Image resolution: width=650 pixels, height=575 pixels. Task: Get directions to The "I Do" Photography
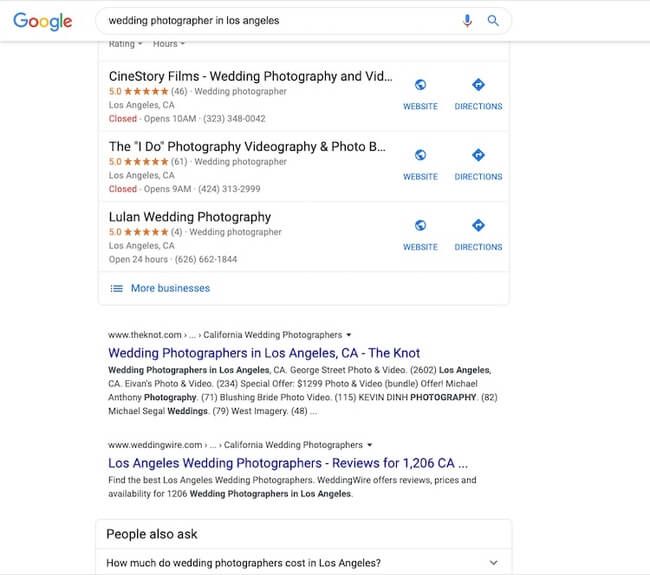pos(478,156)
